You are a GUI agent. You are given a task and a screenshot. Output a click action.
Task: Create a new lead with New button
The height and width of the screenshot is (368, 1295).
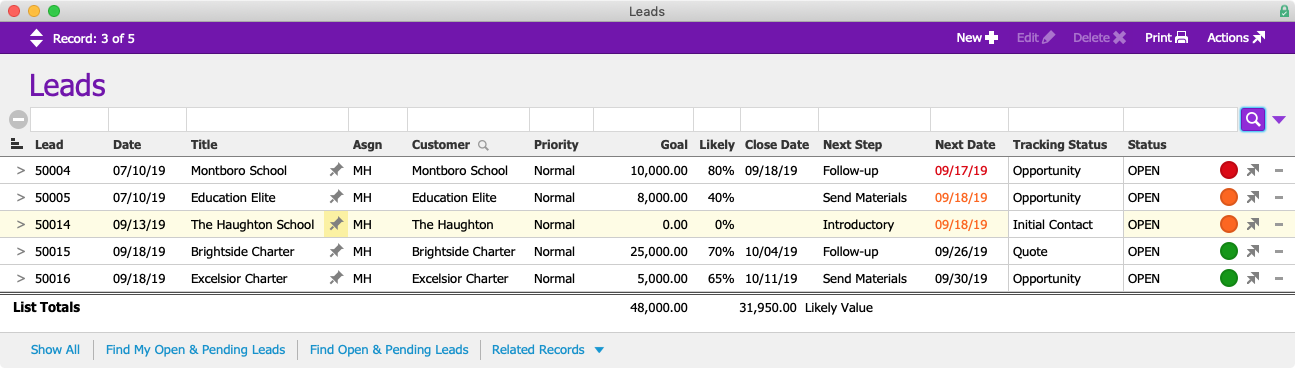tap(977, 38)
